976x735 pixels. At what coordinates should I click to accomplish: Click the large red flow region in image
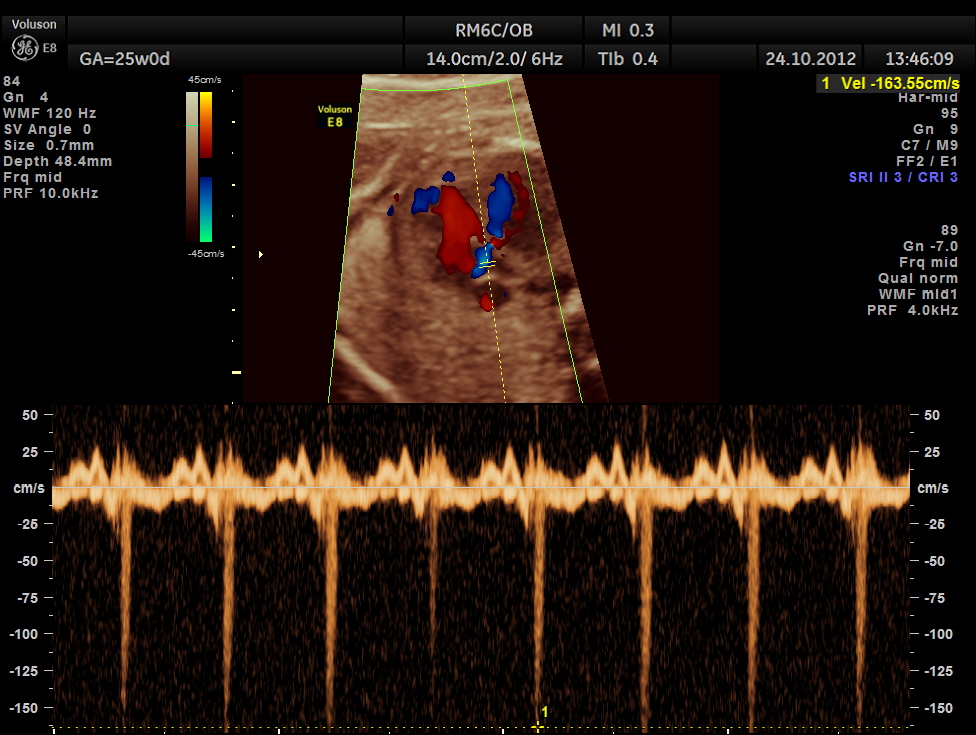459,226
